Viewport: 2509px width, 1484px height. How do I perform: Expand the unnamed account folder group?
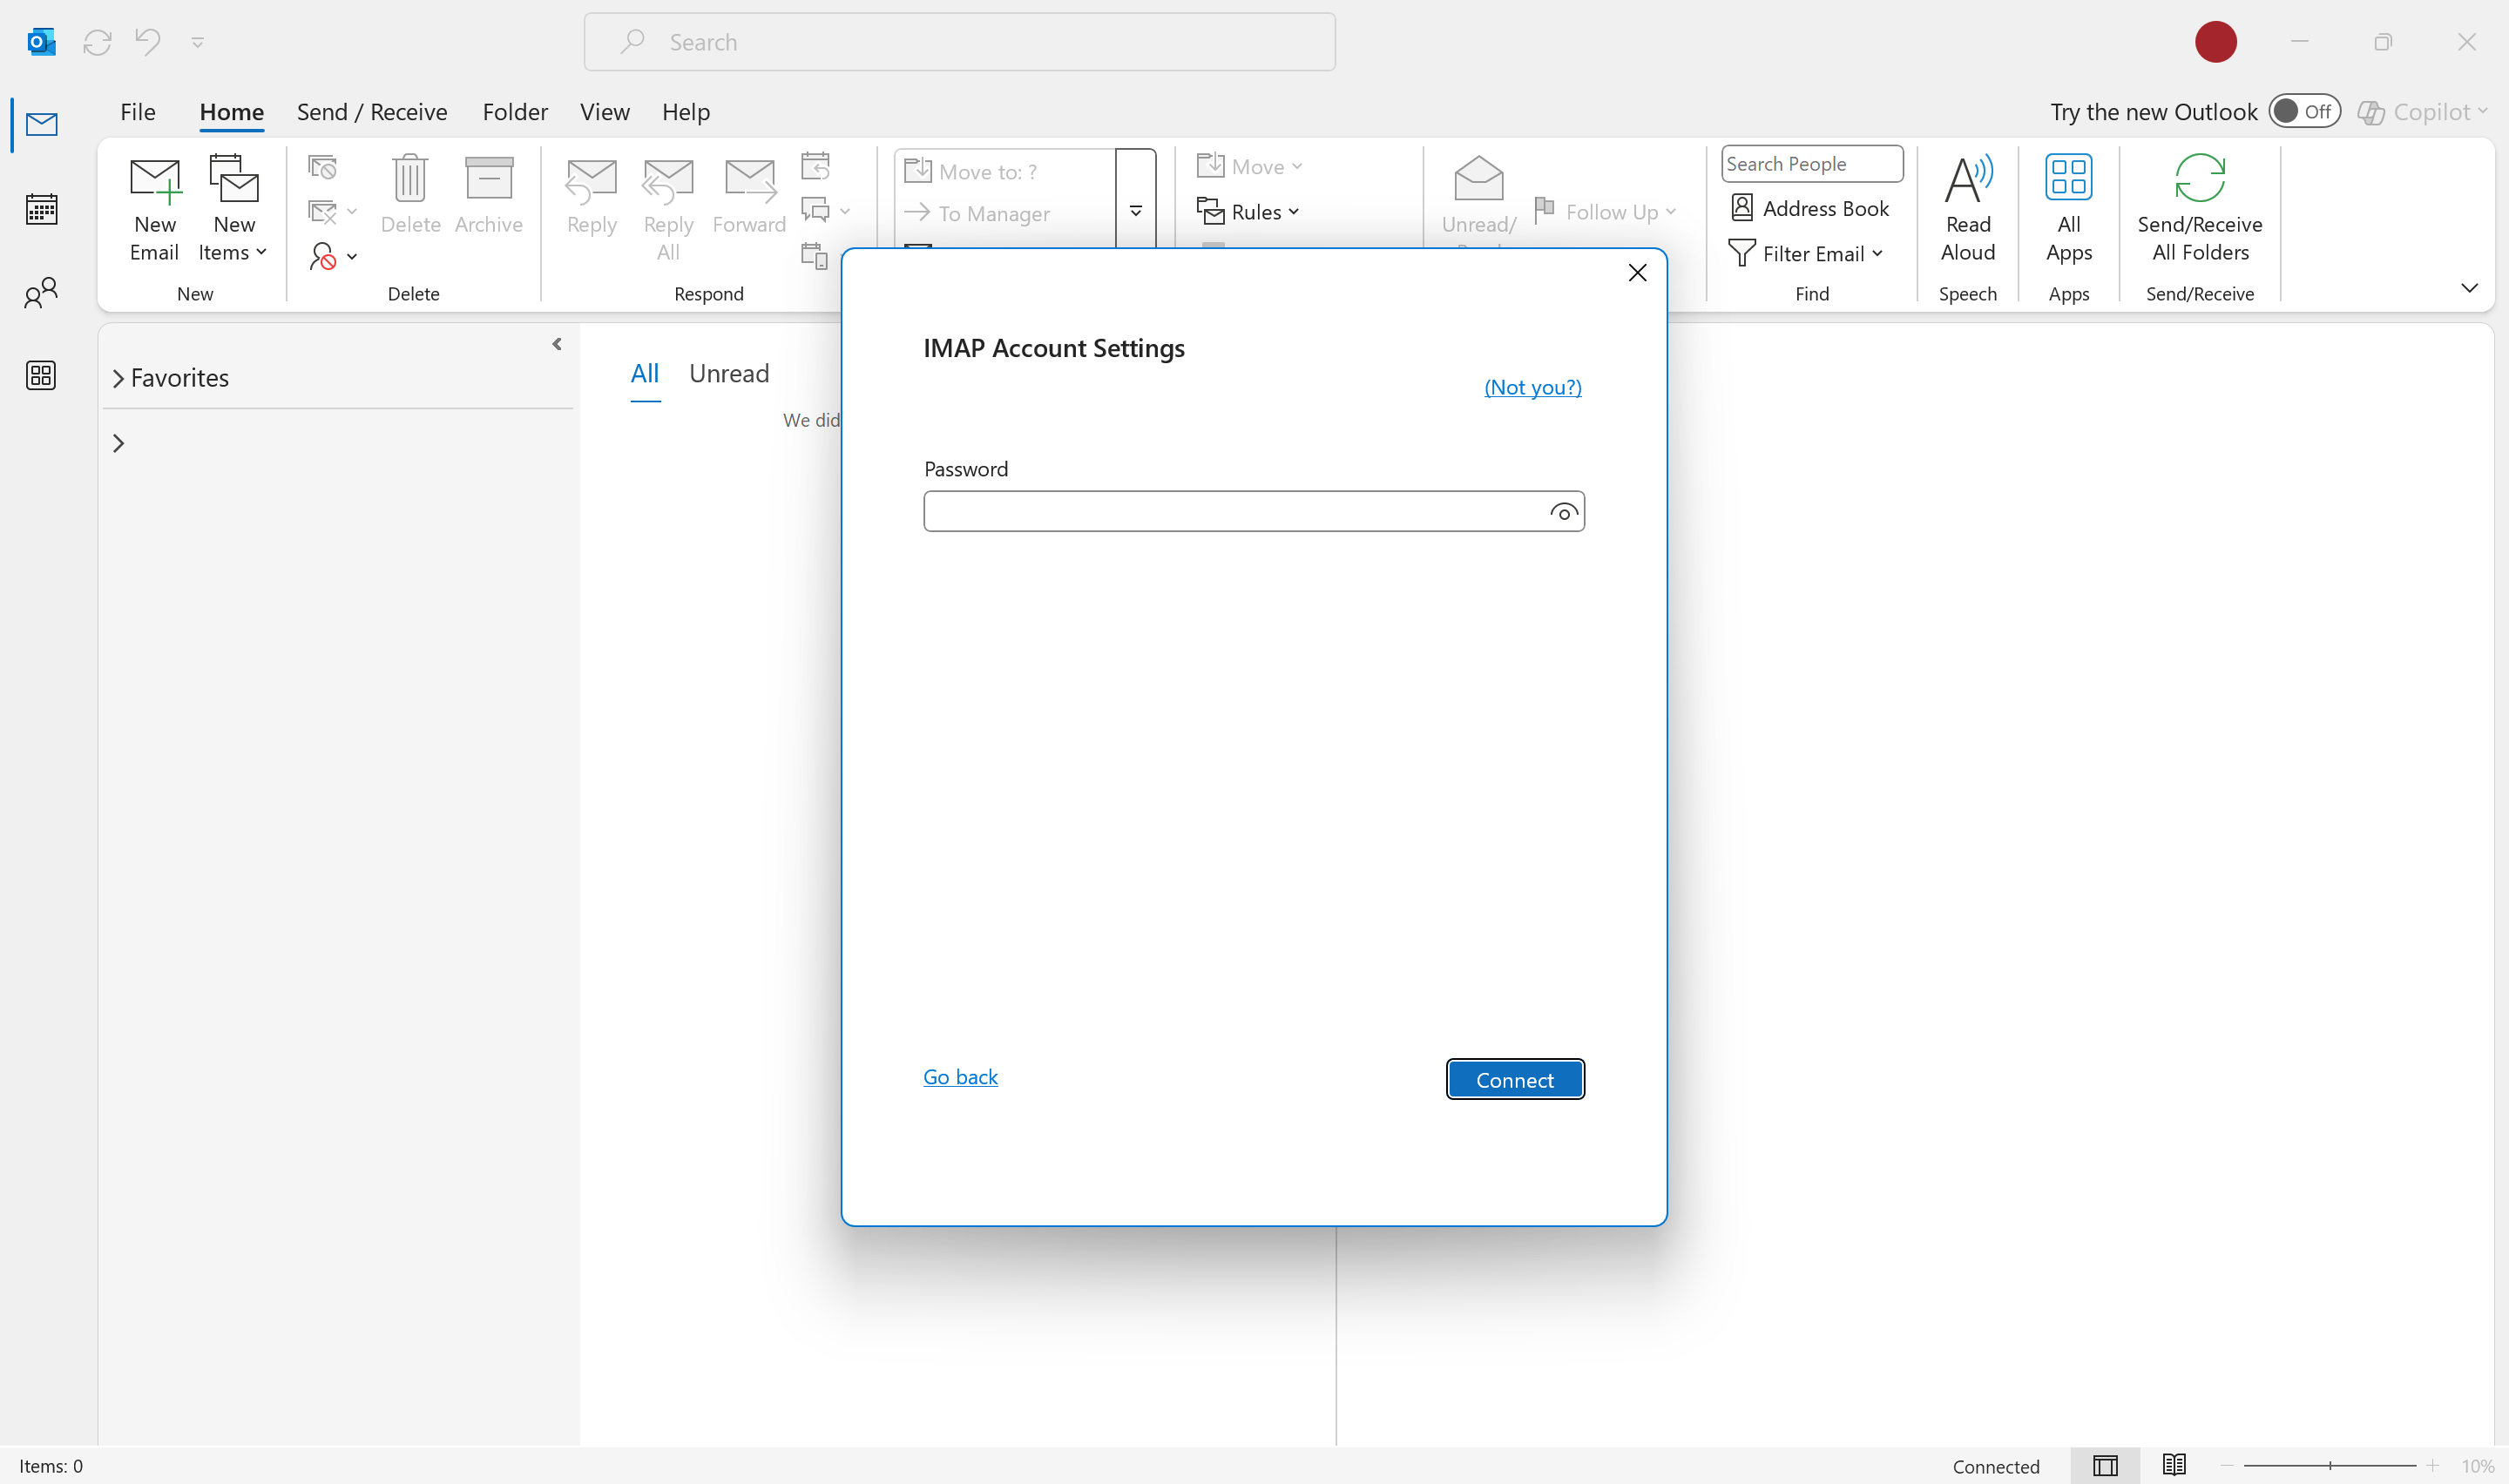click(x=119, y=443)
